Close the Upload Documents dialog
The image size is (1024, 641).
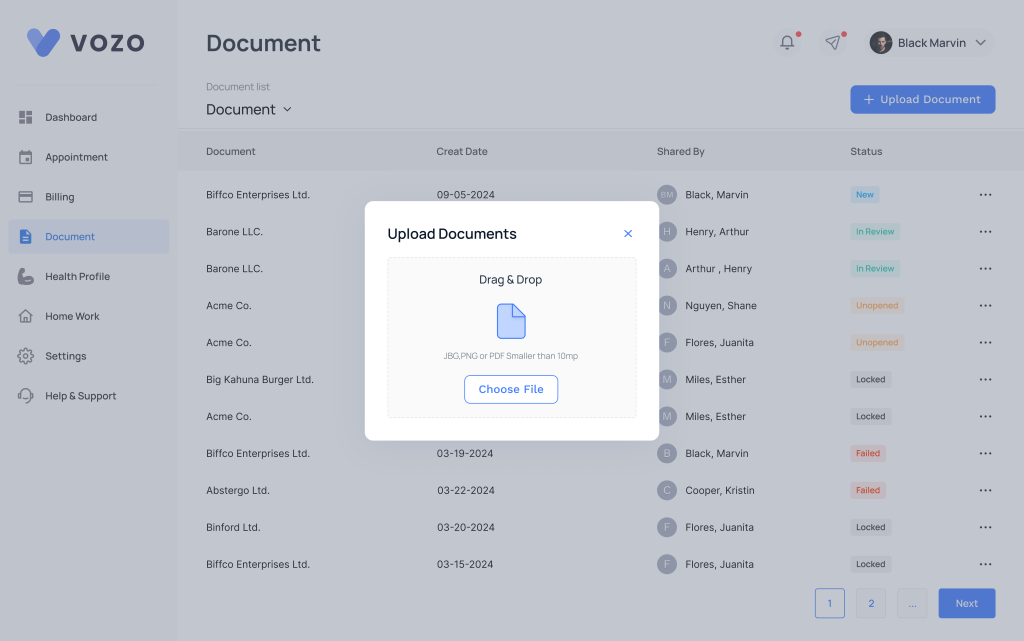click(x=628, y=234)
